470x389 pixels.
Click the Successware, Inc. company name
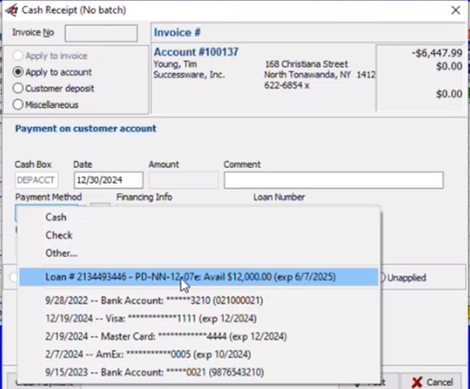tap(189, 75)
